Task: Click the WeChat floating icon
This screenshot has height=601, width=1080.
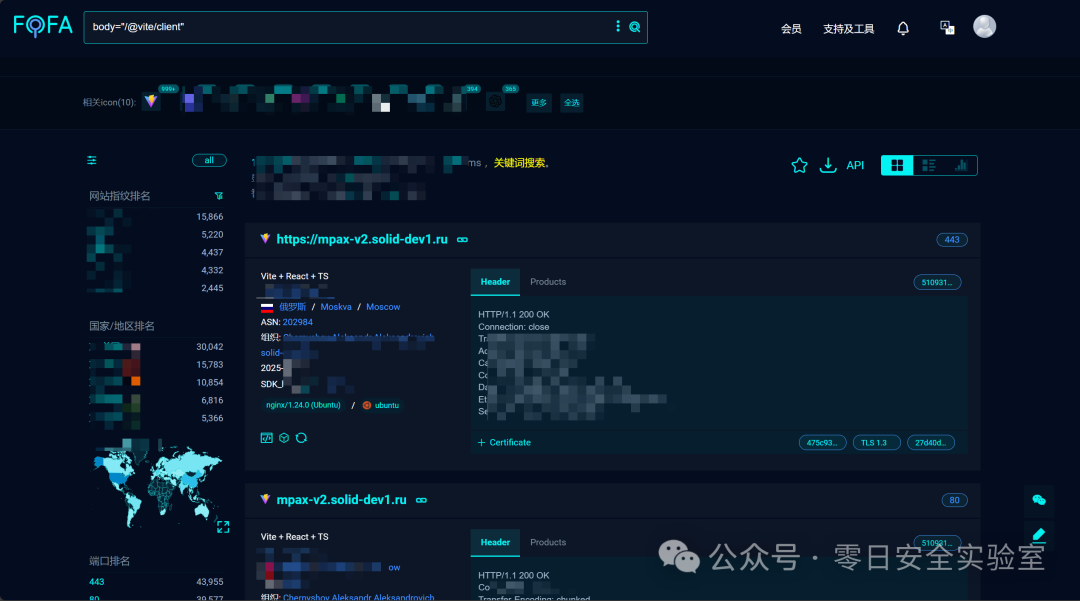Action: coord(1039,500)
